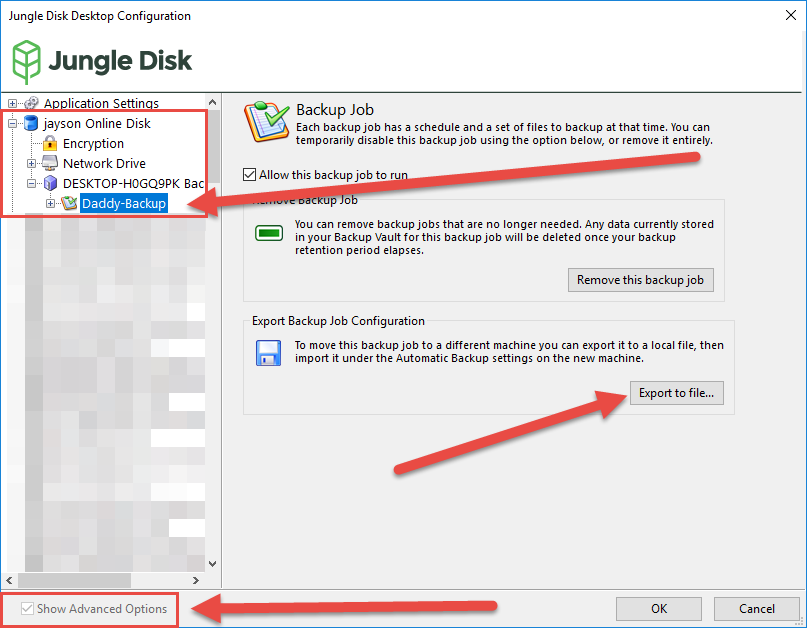Toggle Allow this backup job to run
The height and width of the screenshot is (628, 807).
(250, 175)
